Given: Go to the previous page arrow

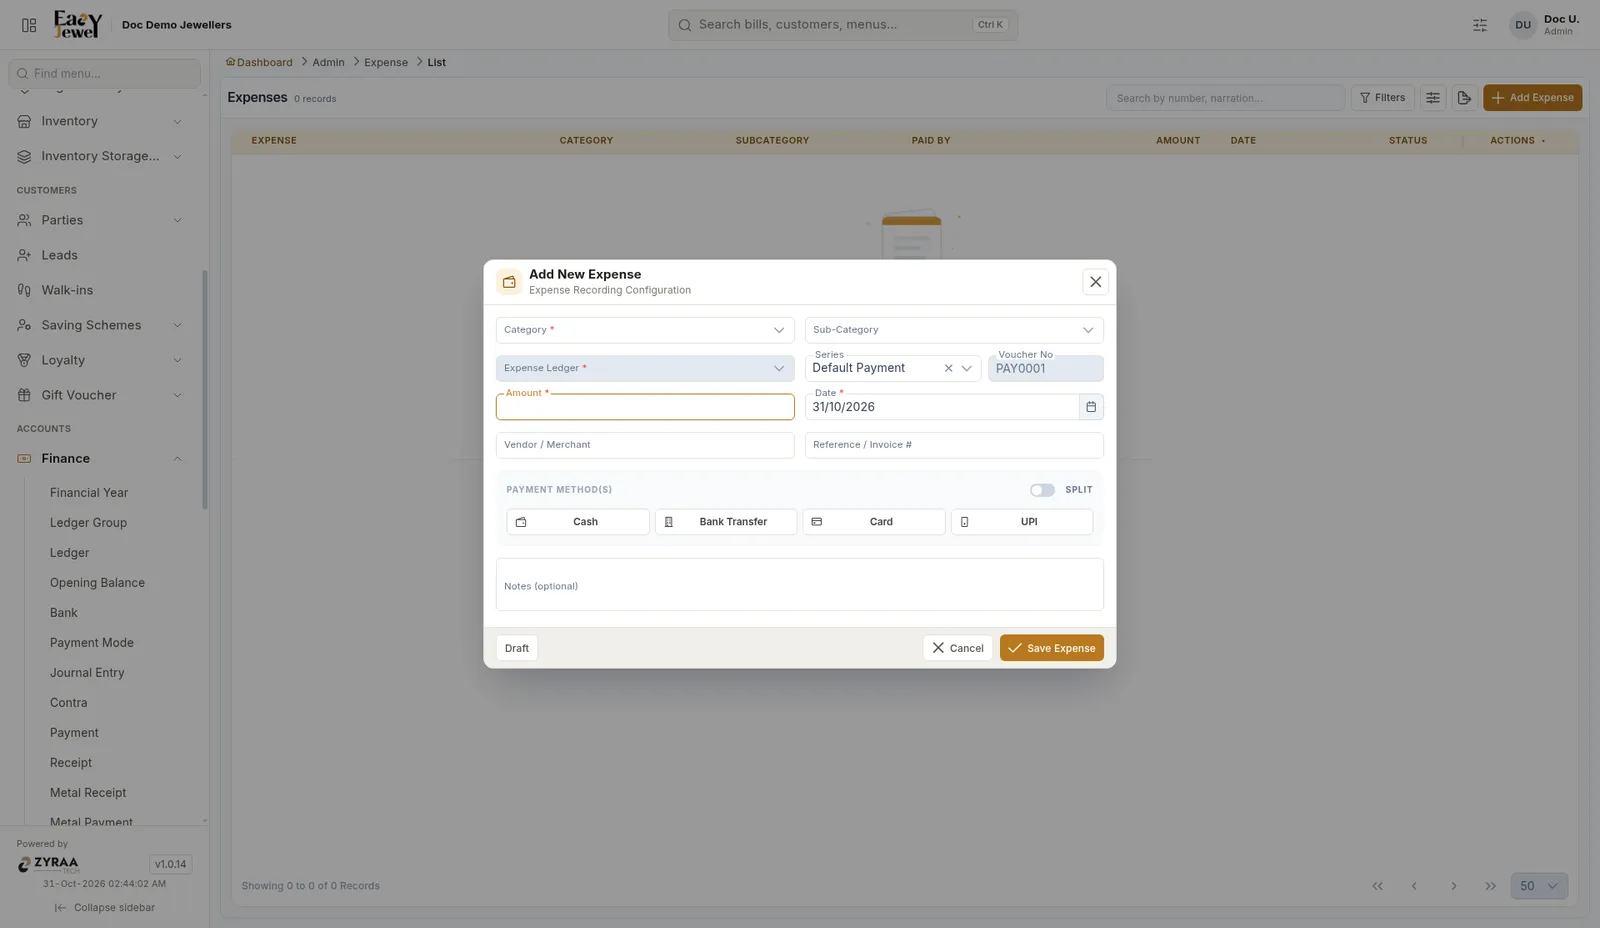Looking at the screenshot, I should (1414, 886).
